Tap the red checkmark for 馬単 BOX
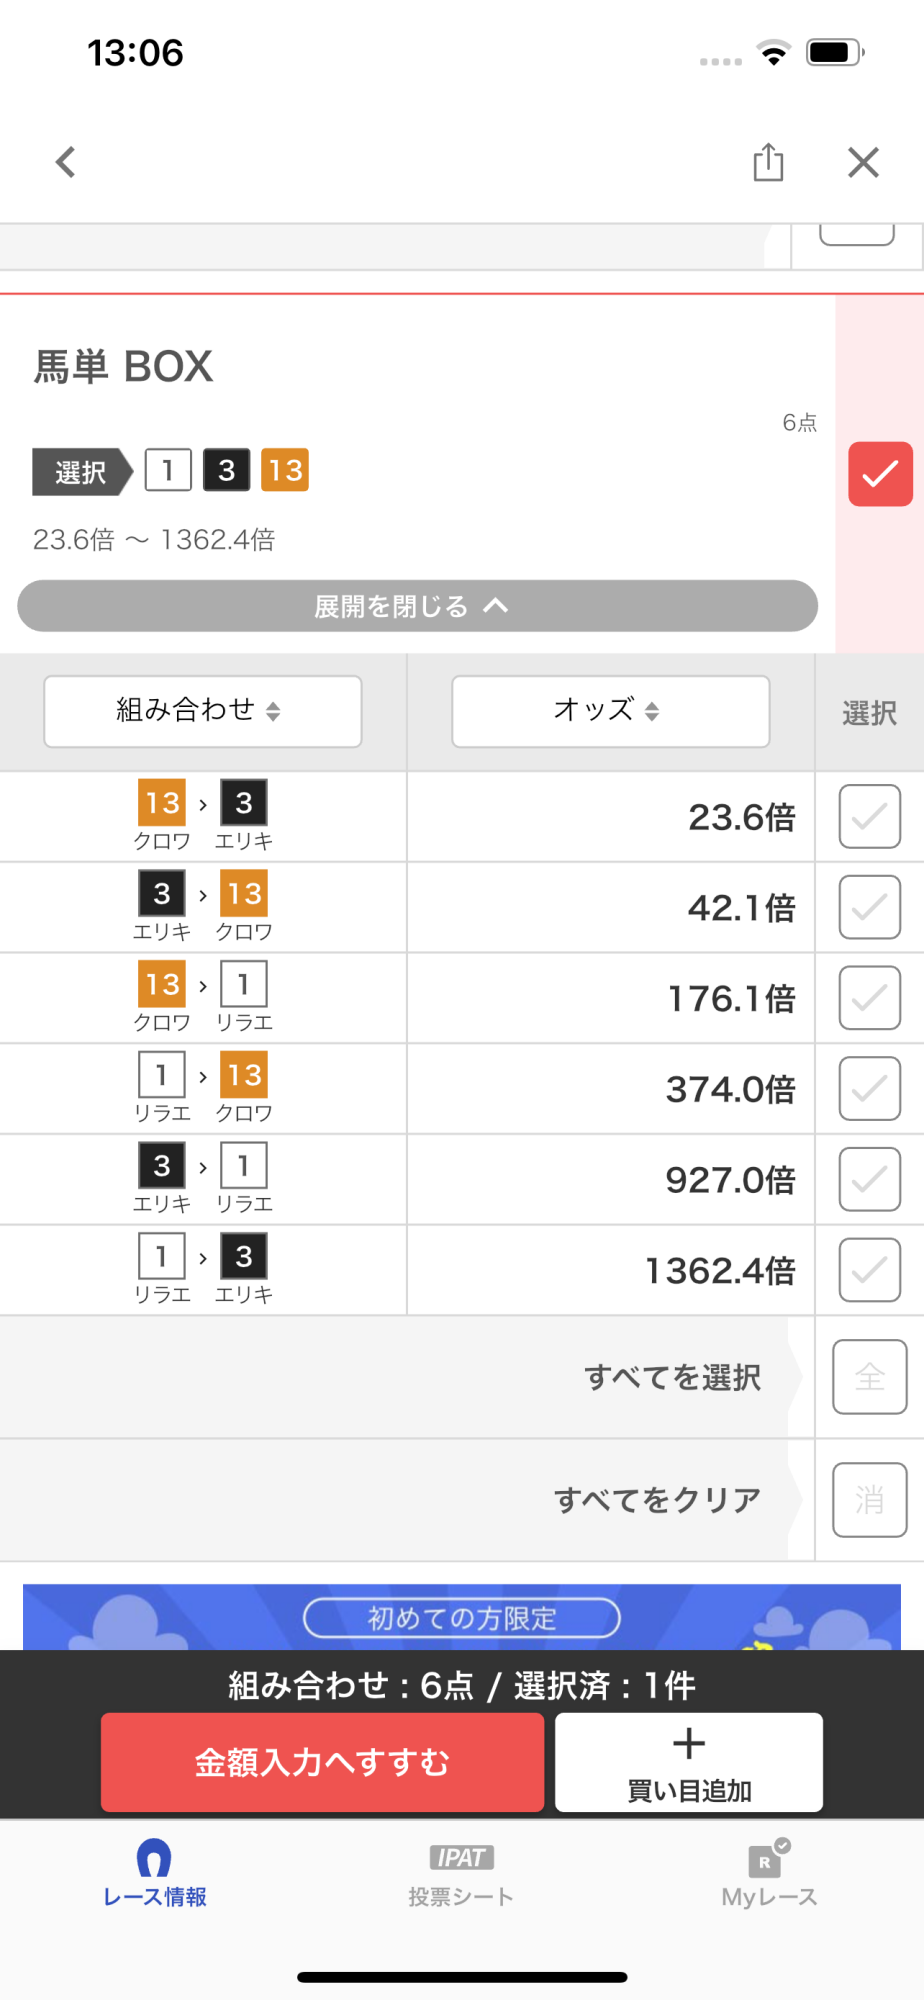924x2000 pixels. [x=880, y=474]
